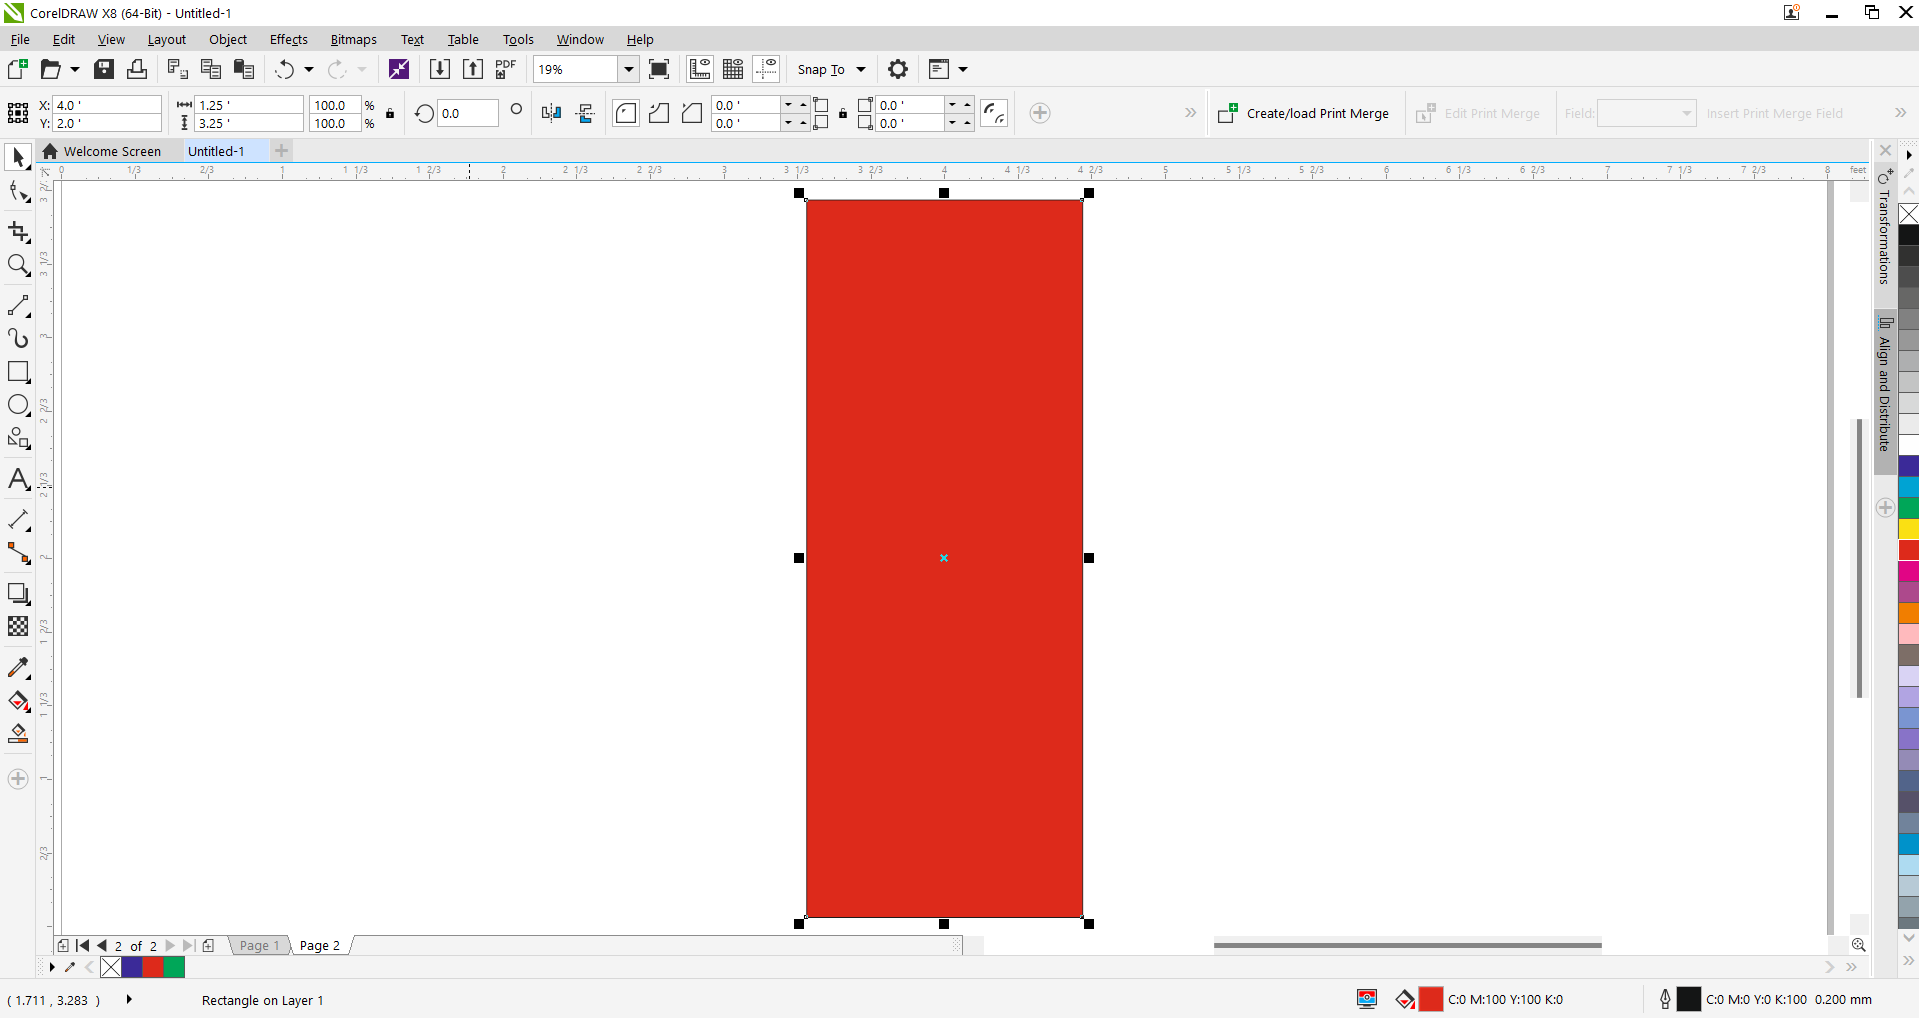Go to the previous page arrow
Image resolution: width=1919 pixels, height=1018 pixels.
(x=102, y=945)
